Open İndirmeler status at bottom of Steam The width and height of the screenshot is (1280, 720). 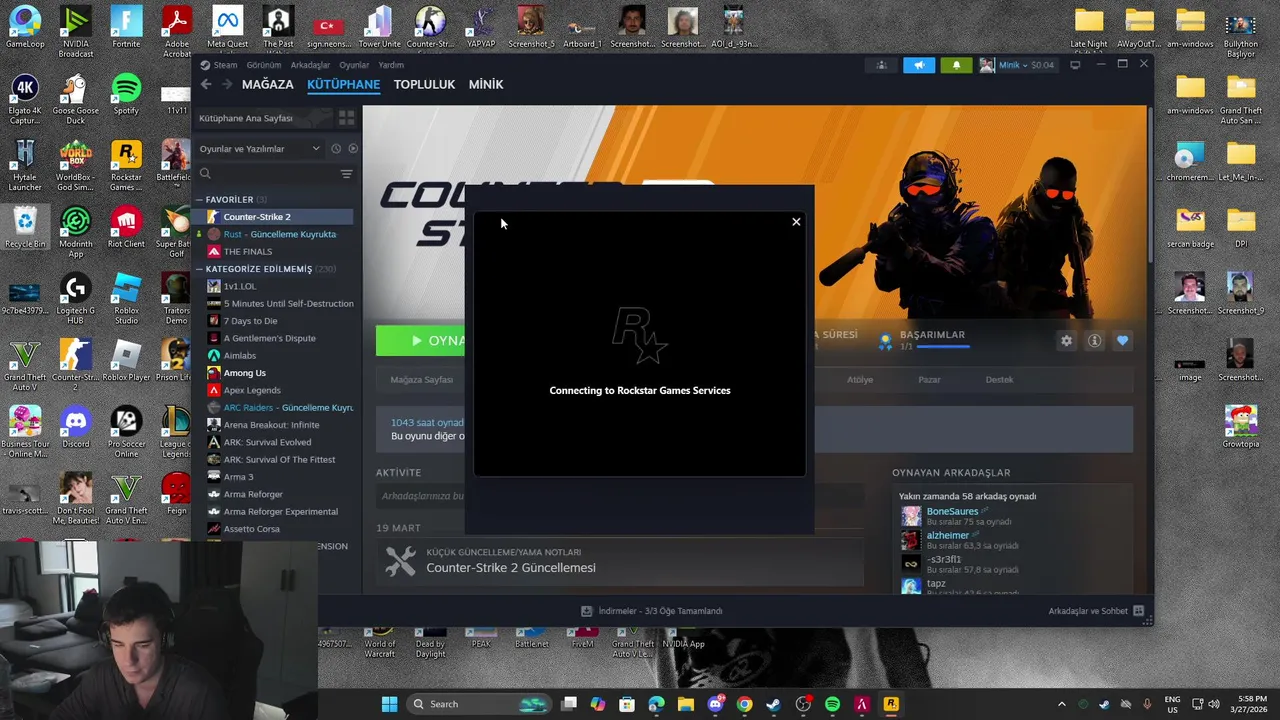pos(651,611)
